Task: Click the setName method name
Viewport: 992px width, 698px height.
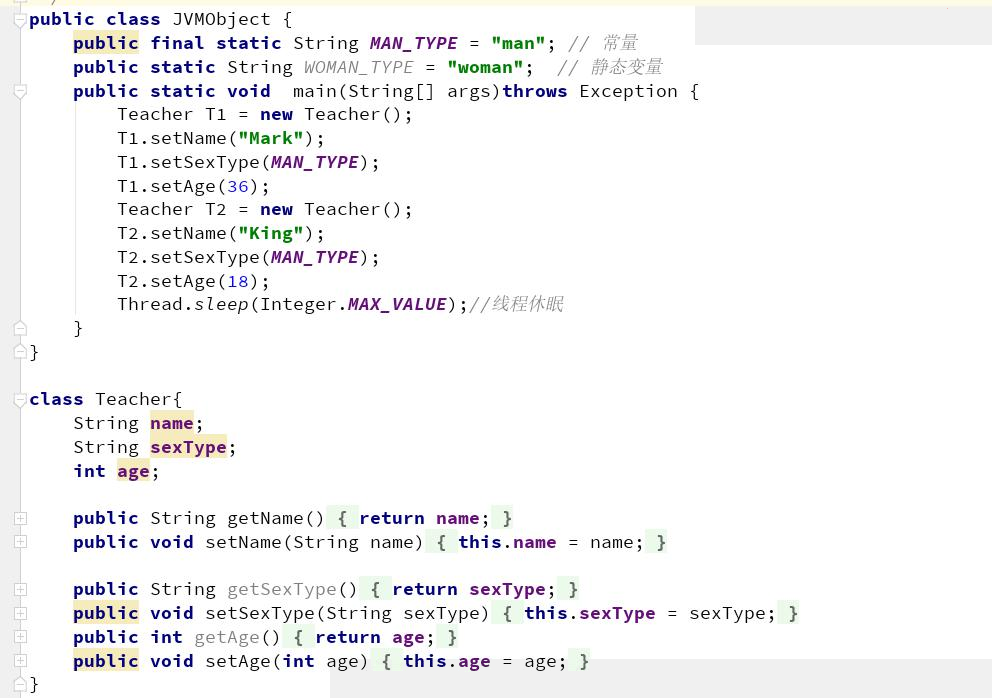Action: tap(243, 542)
